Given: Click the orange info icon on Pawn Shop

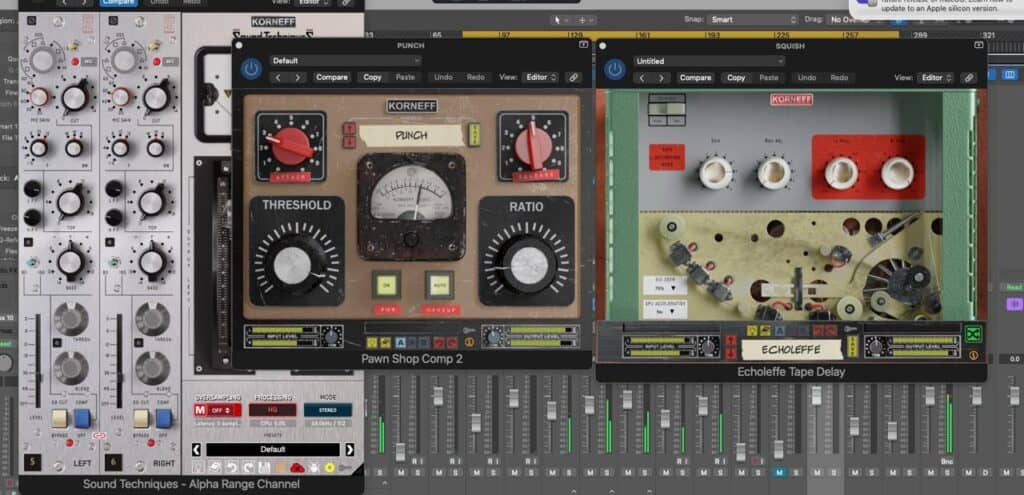Looking at the screenshot, I should (x=468, y=342).
